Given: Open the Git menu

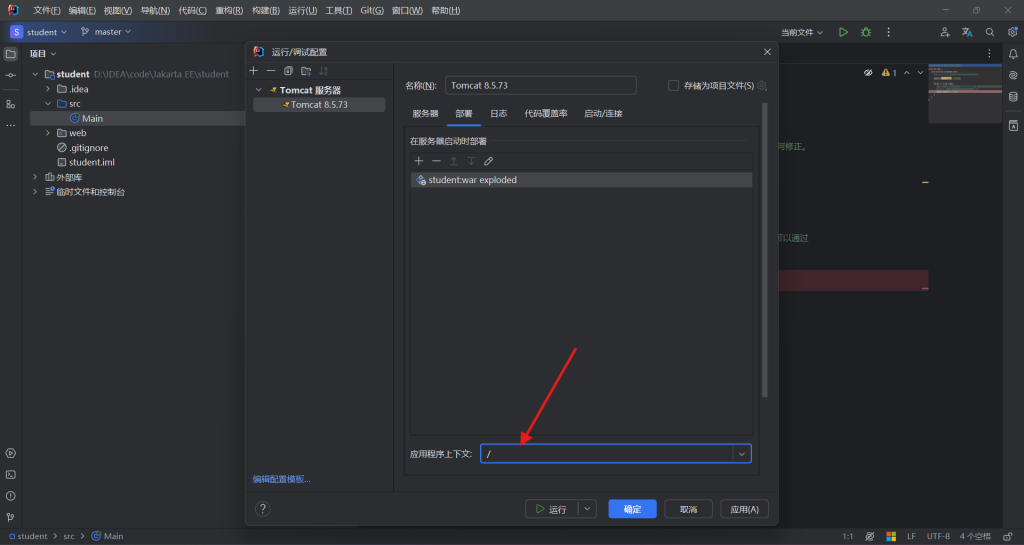Looking at the screenshot, I should (372, 10).
